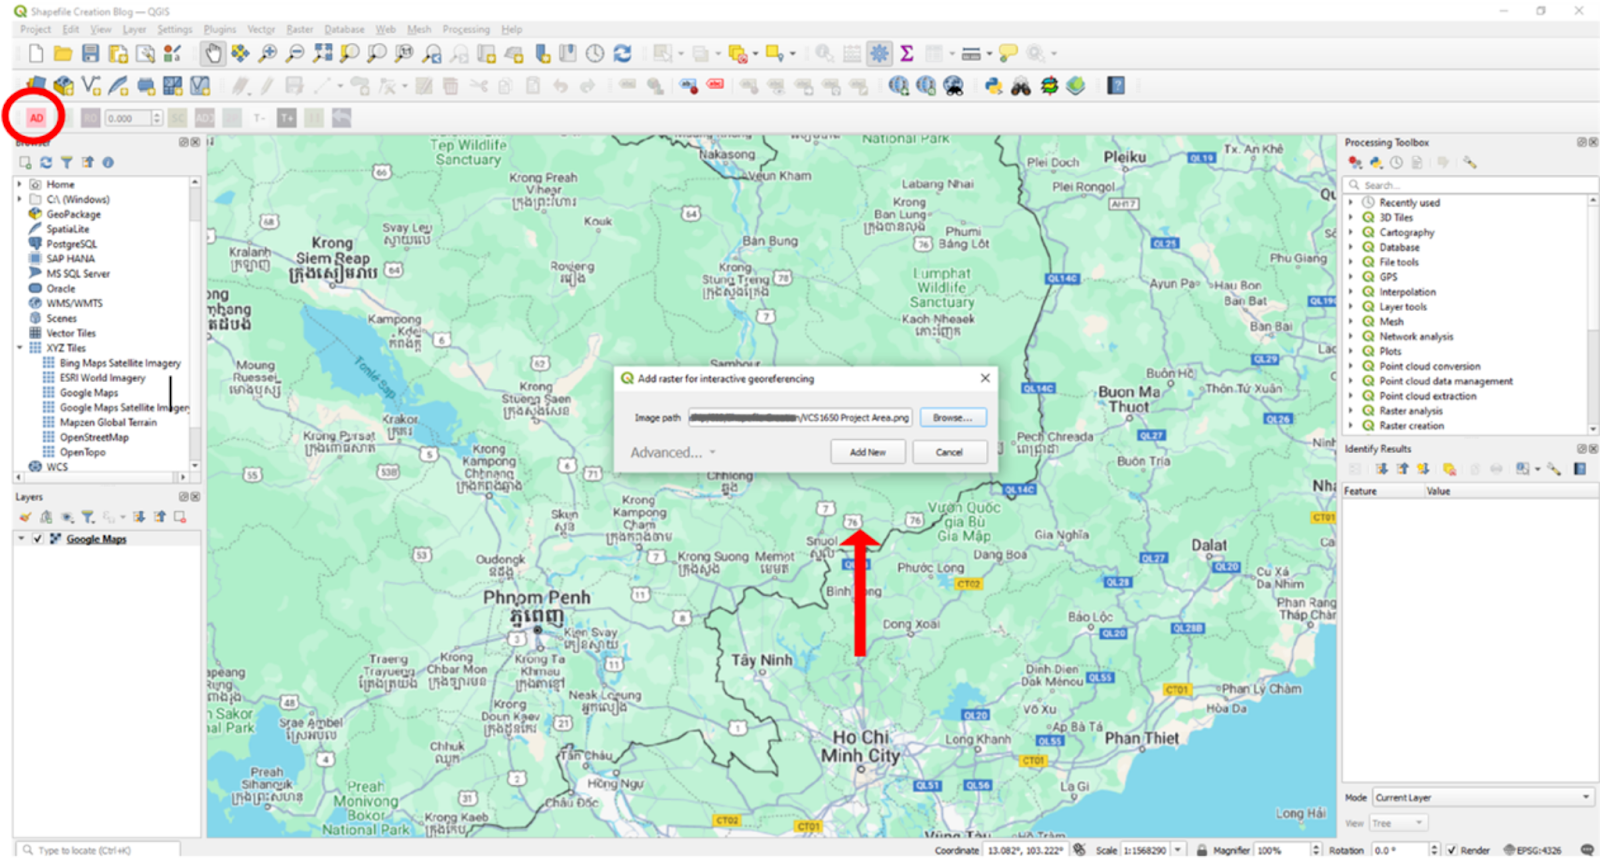Expand the Raster analysis toolbox group

pyautogui.click(x=1351, y=411)
